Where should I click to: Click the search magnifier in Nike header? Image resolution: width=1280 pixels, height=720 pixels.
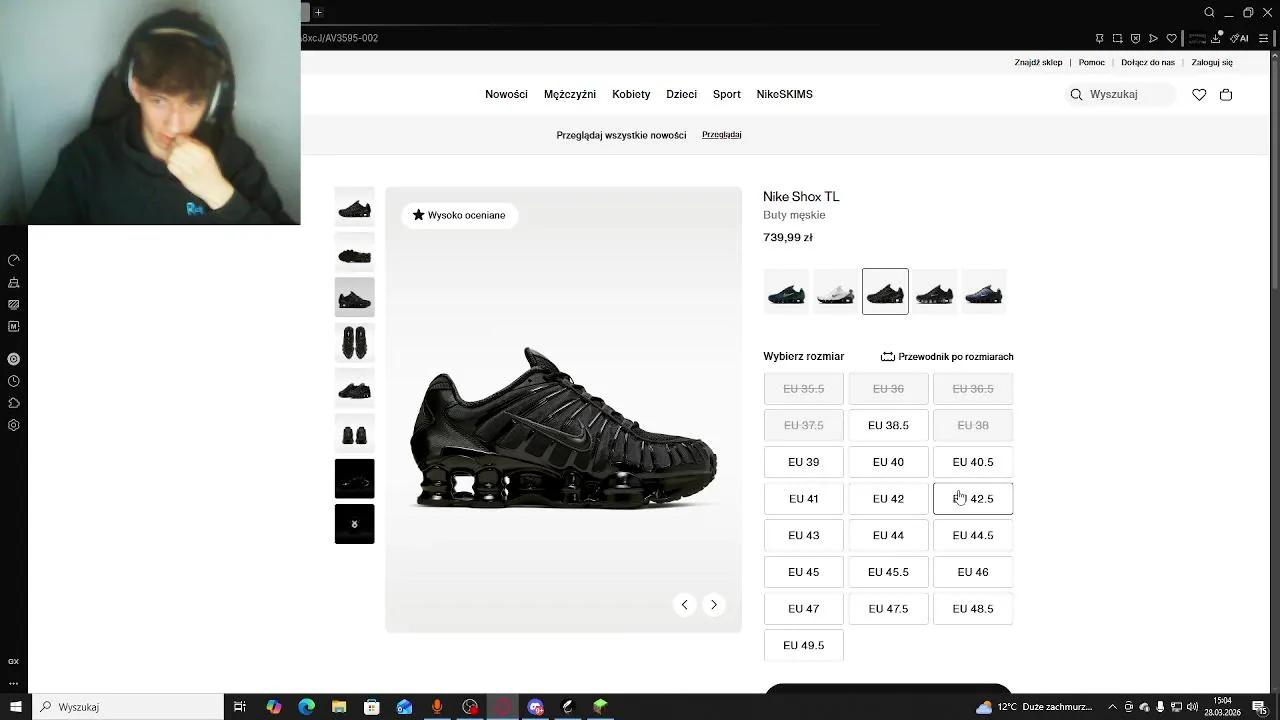click(1076, 94)
